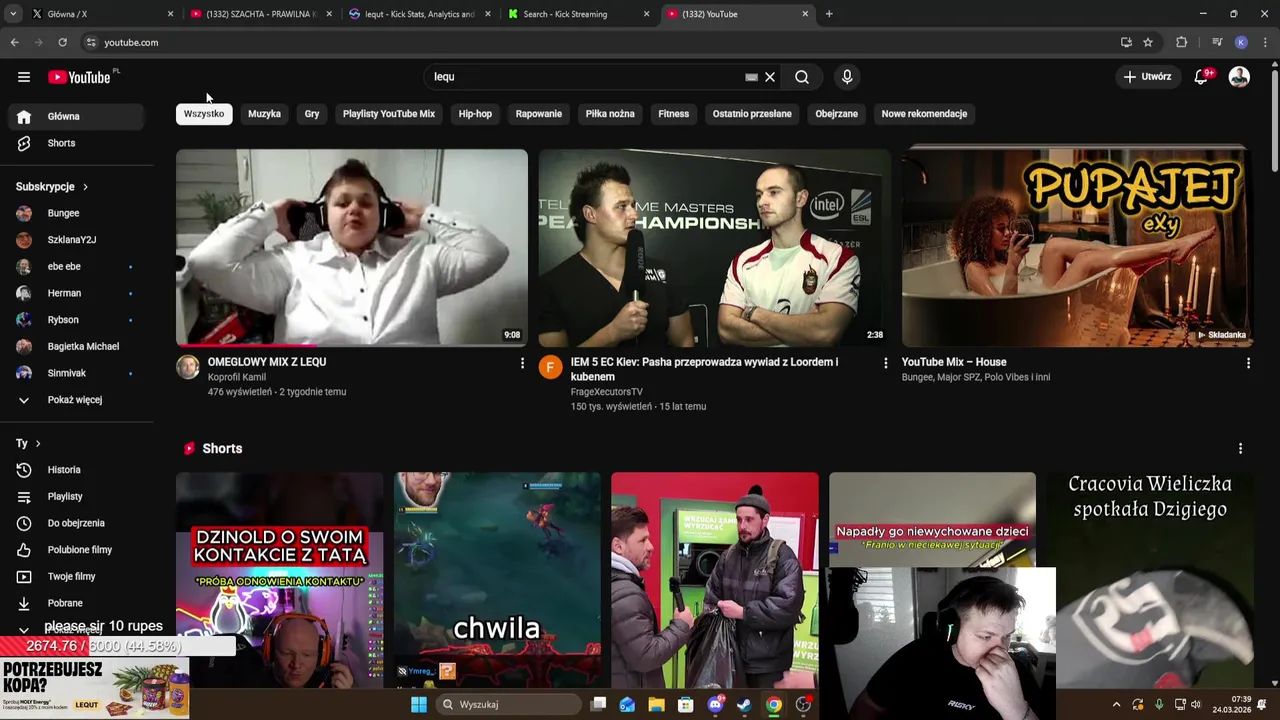Screen dimensions: 1280x720
Task: Click the YouTube logo
Action: pyautogui.click(x=79, y=77)
